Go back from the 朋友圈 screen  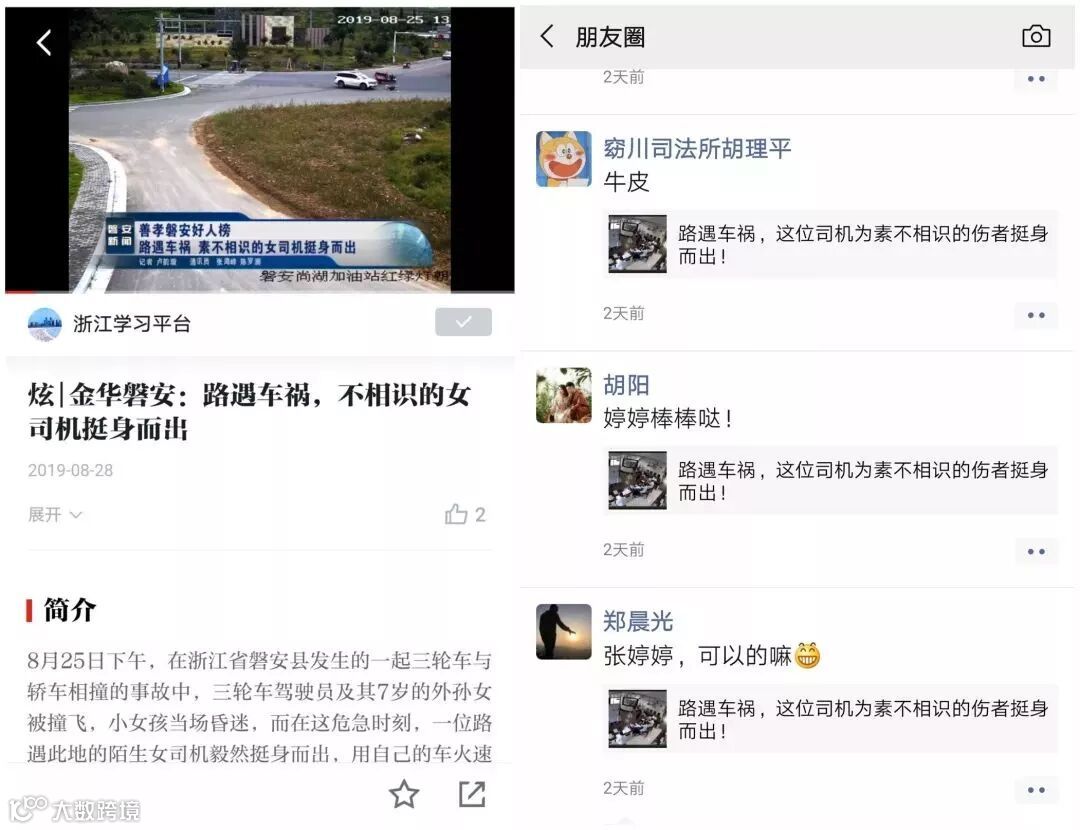click(548, 37)
